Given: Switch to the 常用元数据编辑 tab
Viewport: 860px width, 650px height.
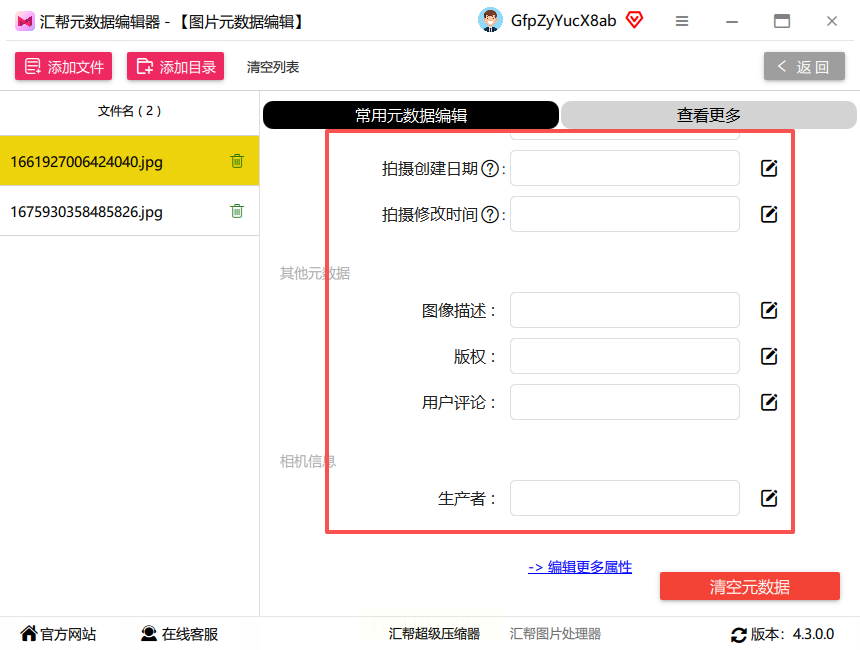Looking at the screenshot, I should (x=411, y=115).
